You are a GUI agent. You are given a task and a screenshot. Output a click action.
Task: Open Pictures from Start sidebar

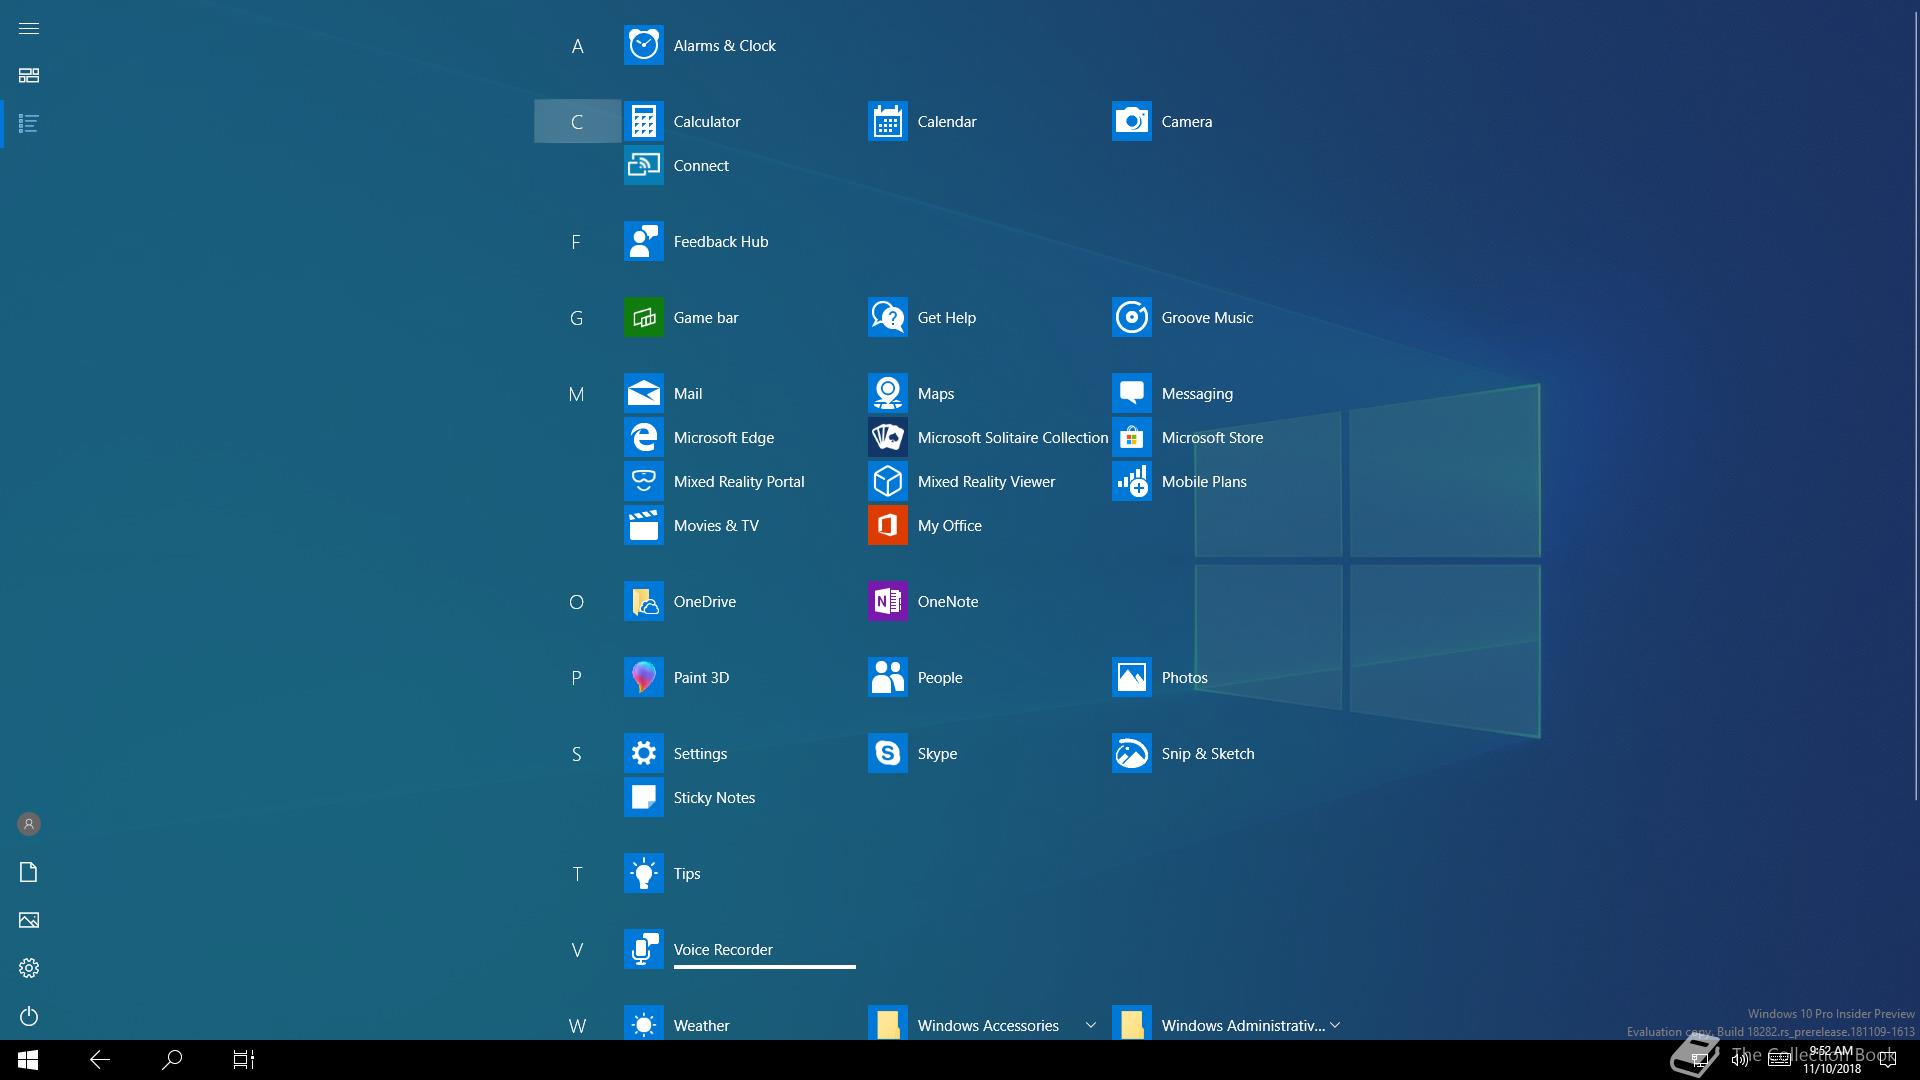tap(29, 920)
